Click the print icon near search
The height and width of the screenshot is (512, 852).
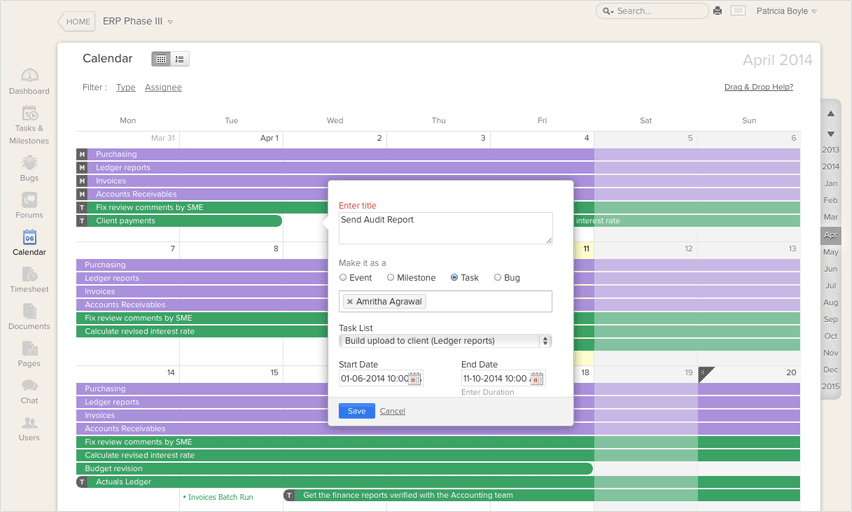coord(717,11)
